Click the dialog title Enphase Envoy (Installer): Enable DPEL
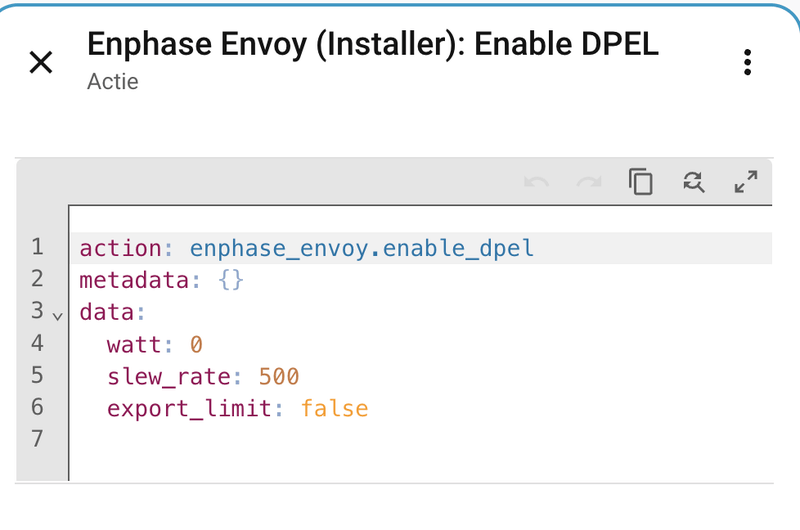This screenshot has height=530, width=800. [373, 44]
